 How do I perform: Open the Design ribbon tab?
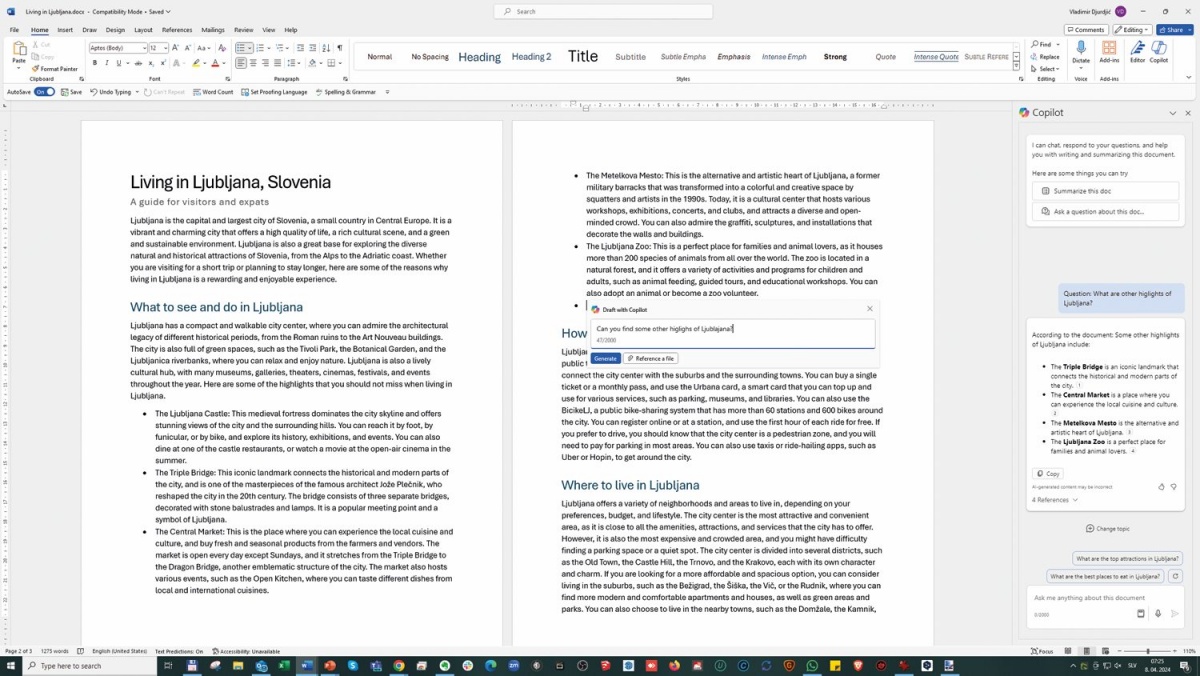pyautogui.click(x=115, y=30)
